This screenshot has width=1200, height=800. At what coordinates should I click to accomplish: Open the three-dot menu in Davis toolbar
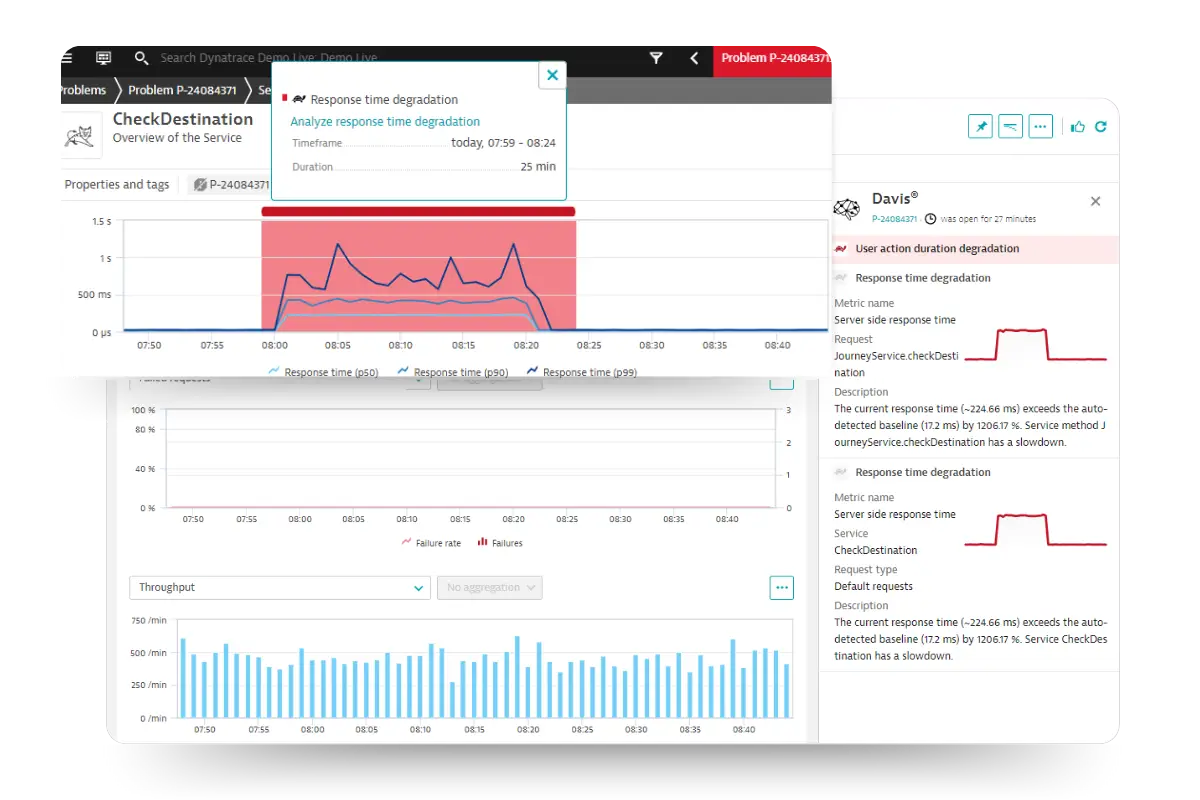[1040, 127]
